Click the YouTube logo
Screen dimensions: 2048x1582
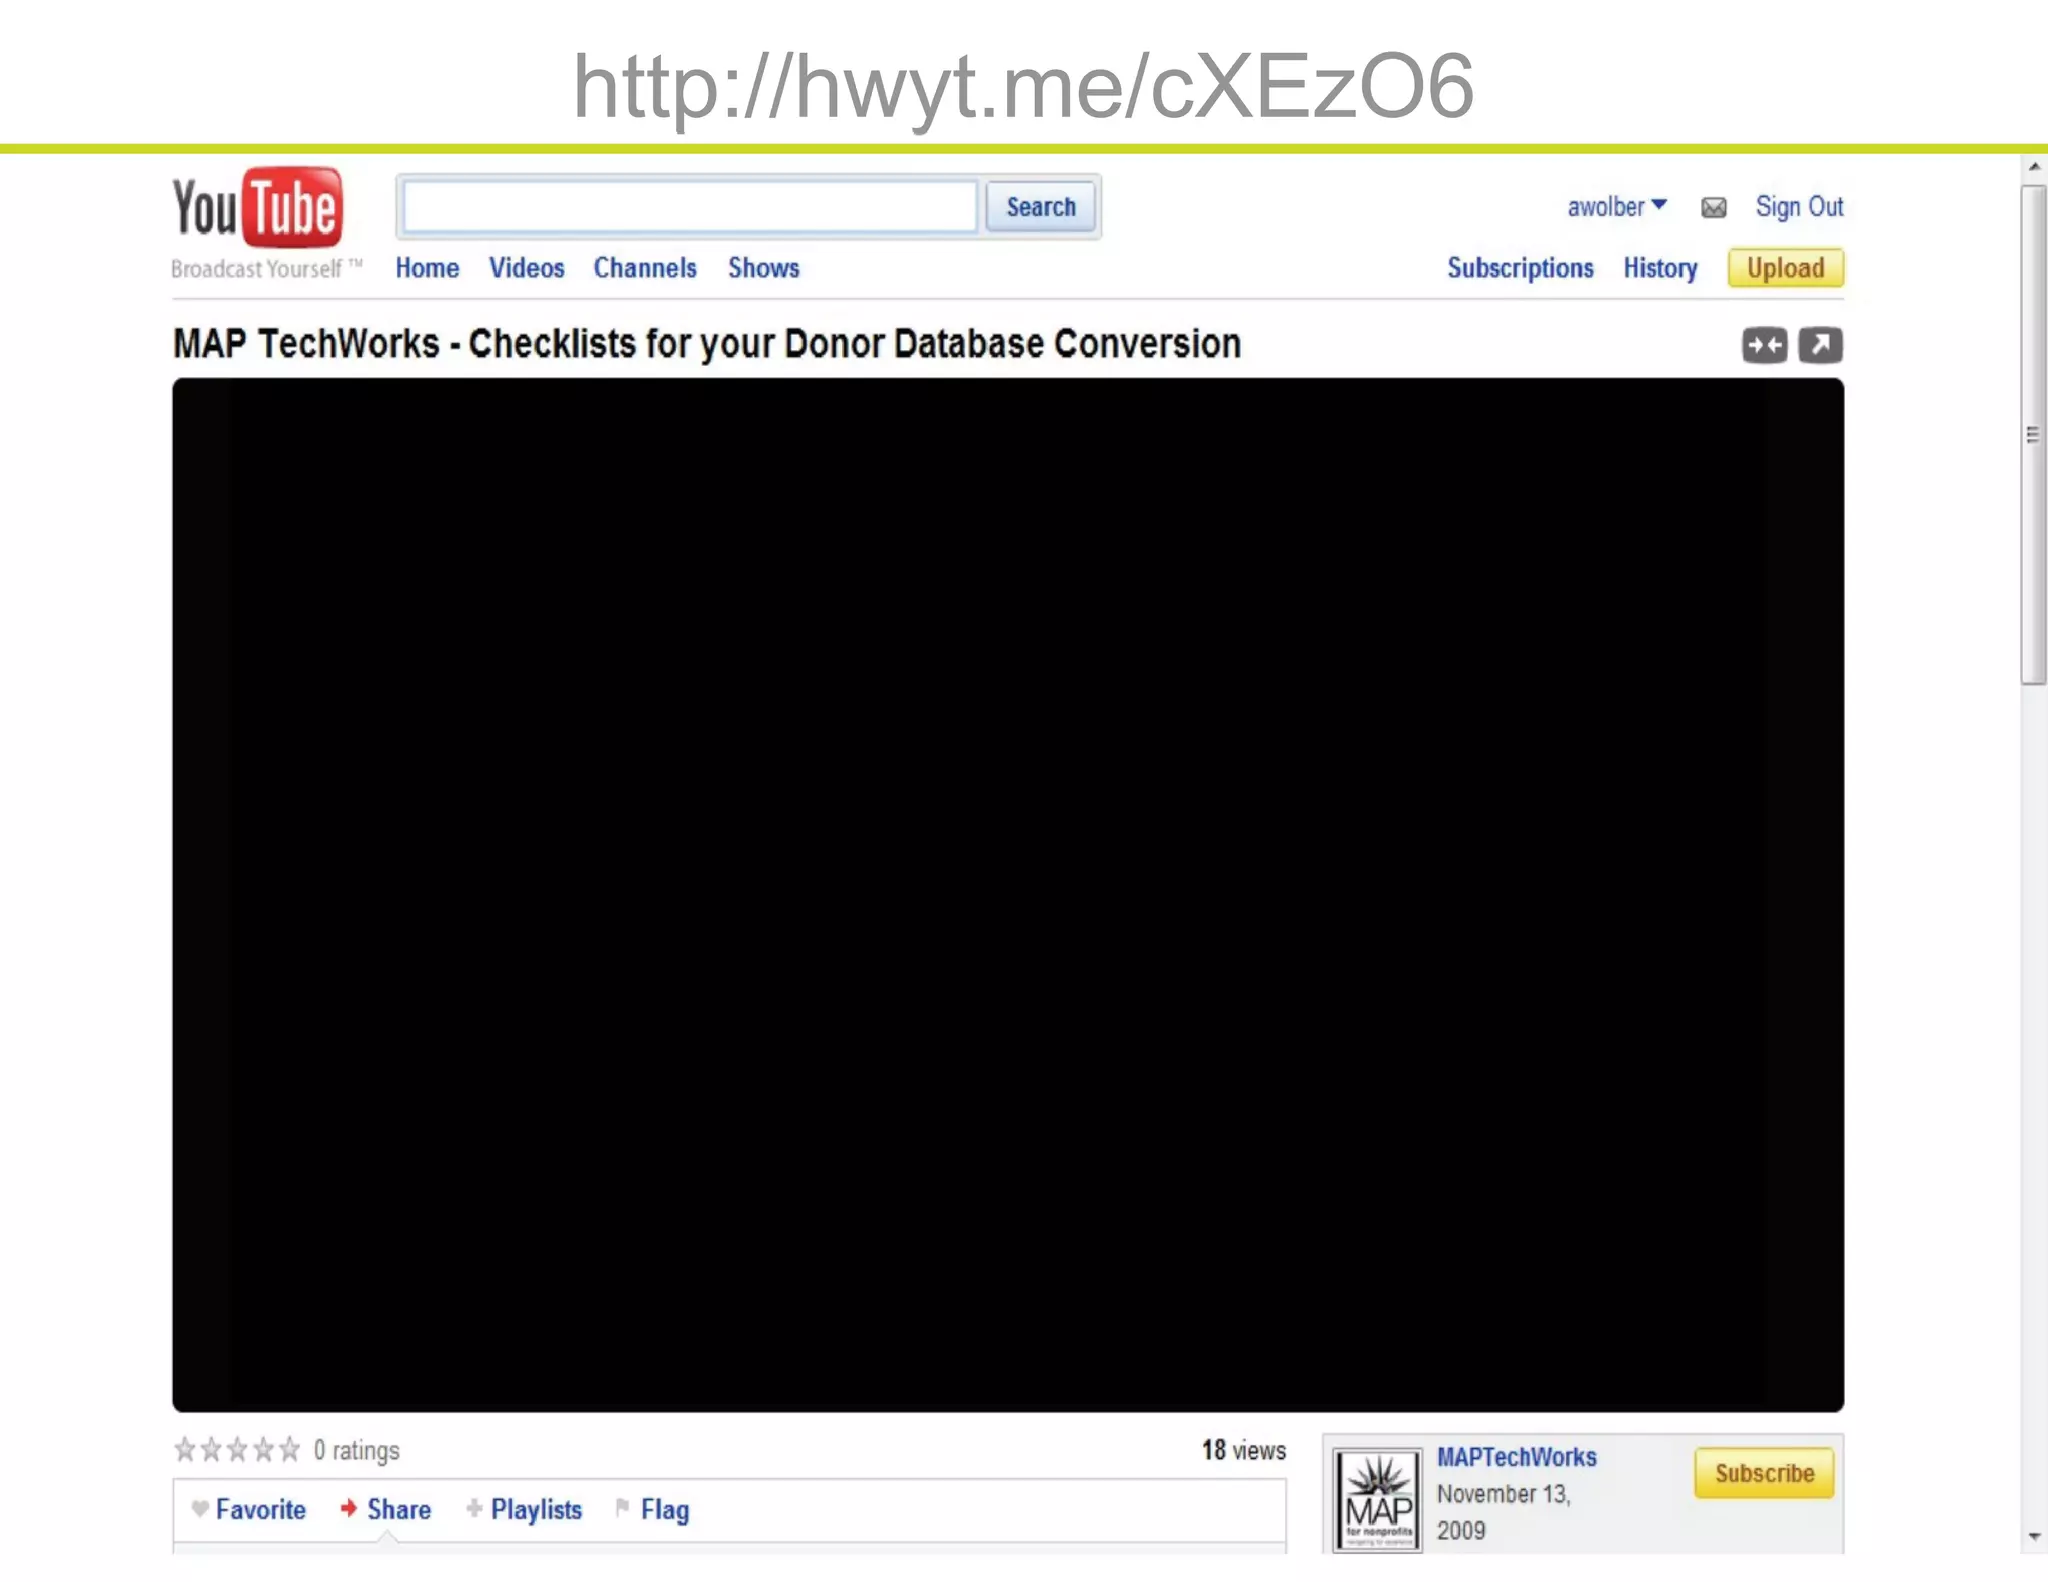(x=257, y=208)
